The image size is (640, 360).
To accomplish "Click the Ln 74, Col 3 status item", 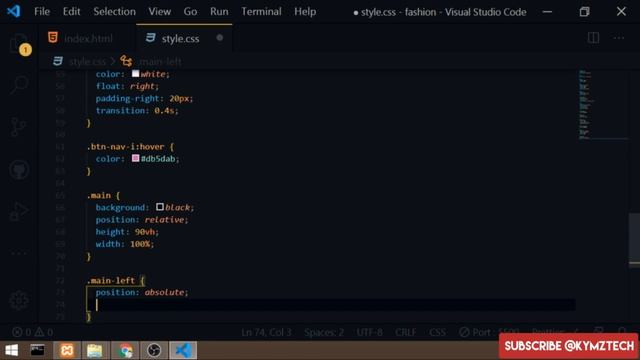I will [x=266, y=332].
